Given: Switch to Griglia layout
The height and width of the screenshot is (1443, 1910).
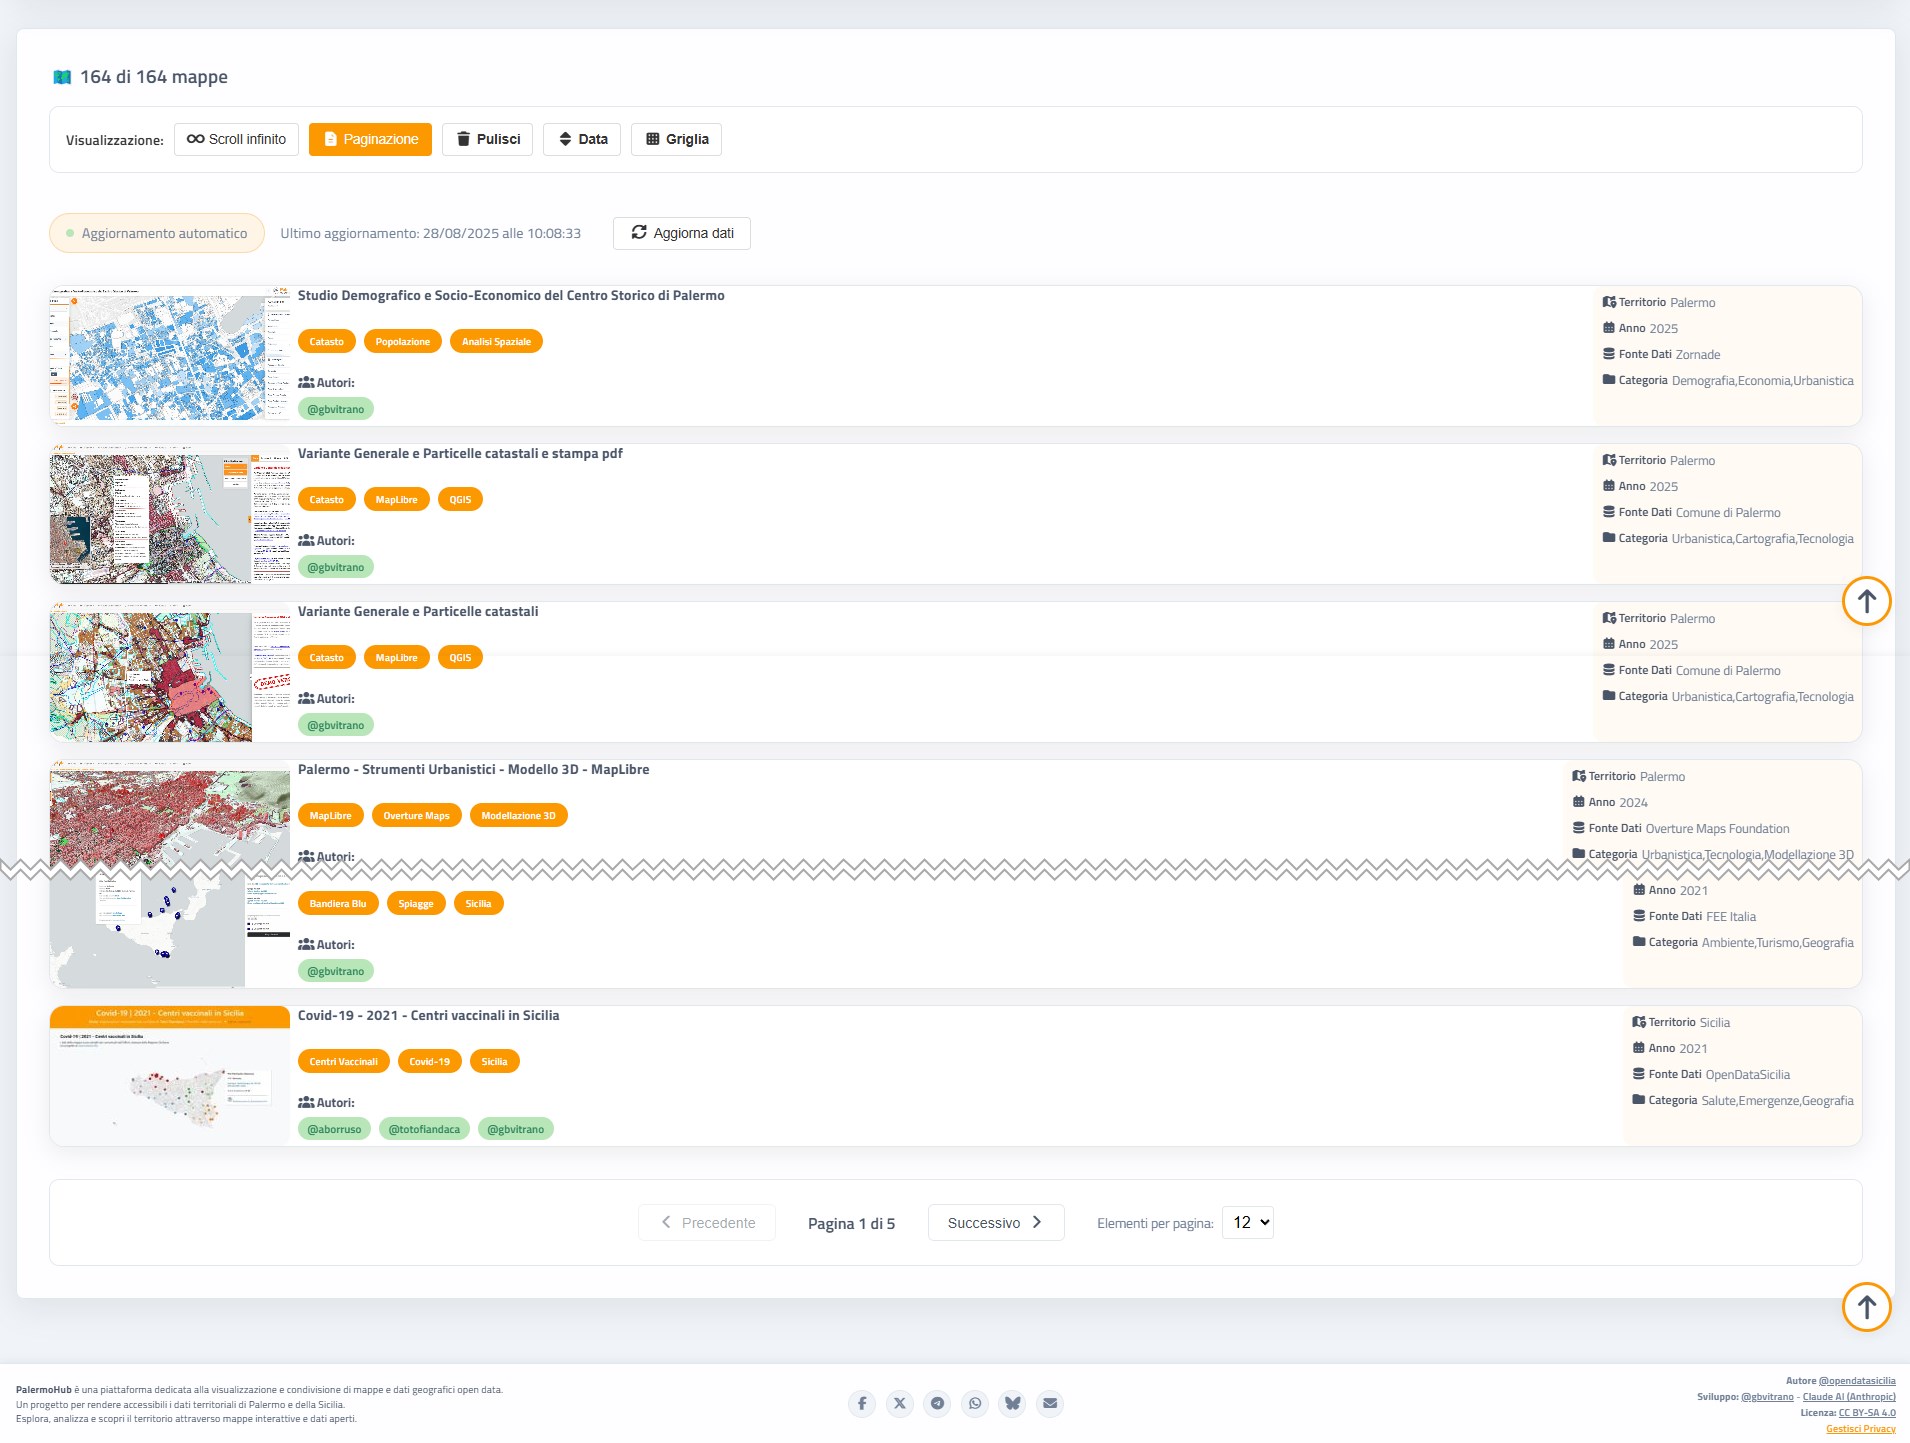Looking at the screenshot, I should point(676,139).
